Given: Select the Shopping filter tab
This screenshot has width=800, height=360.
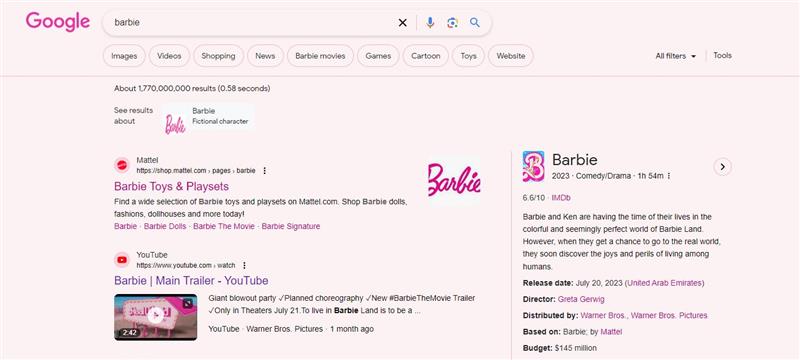Looking at the screenshot, I should [x=218, y=56].
